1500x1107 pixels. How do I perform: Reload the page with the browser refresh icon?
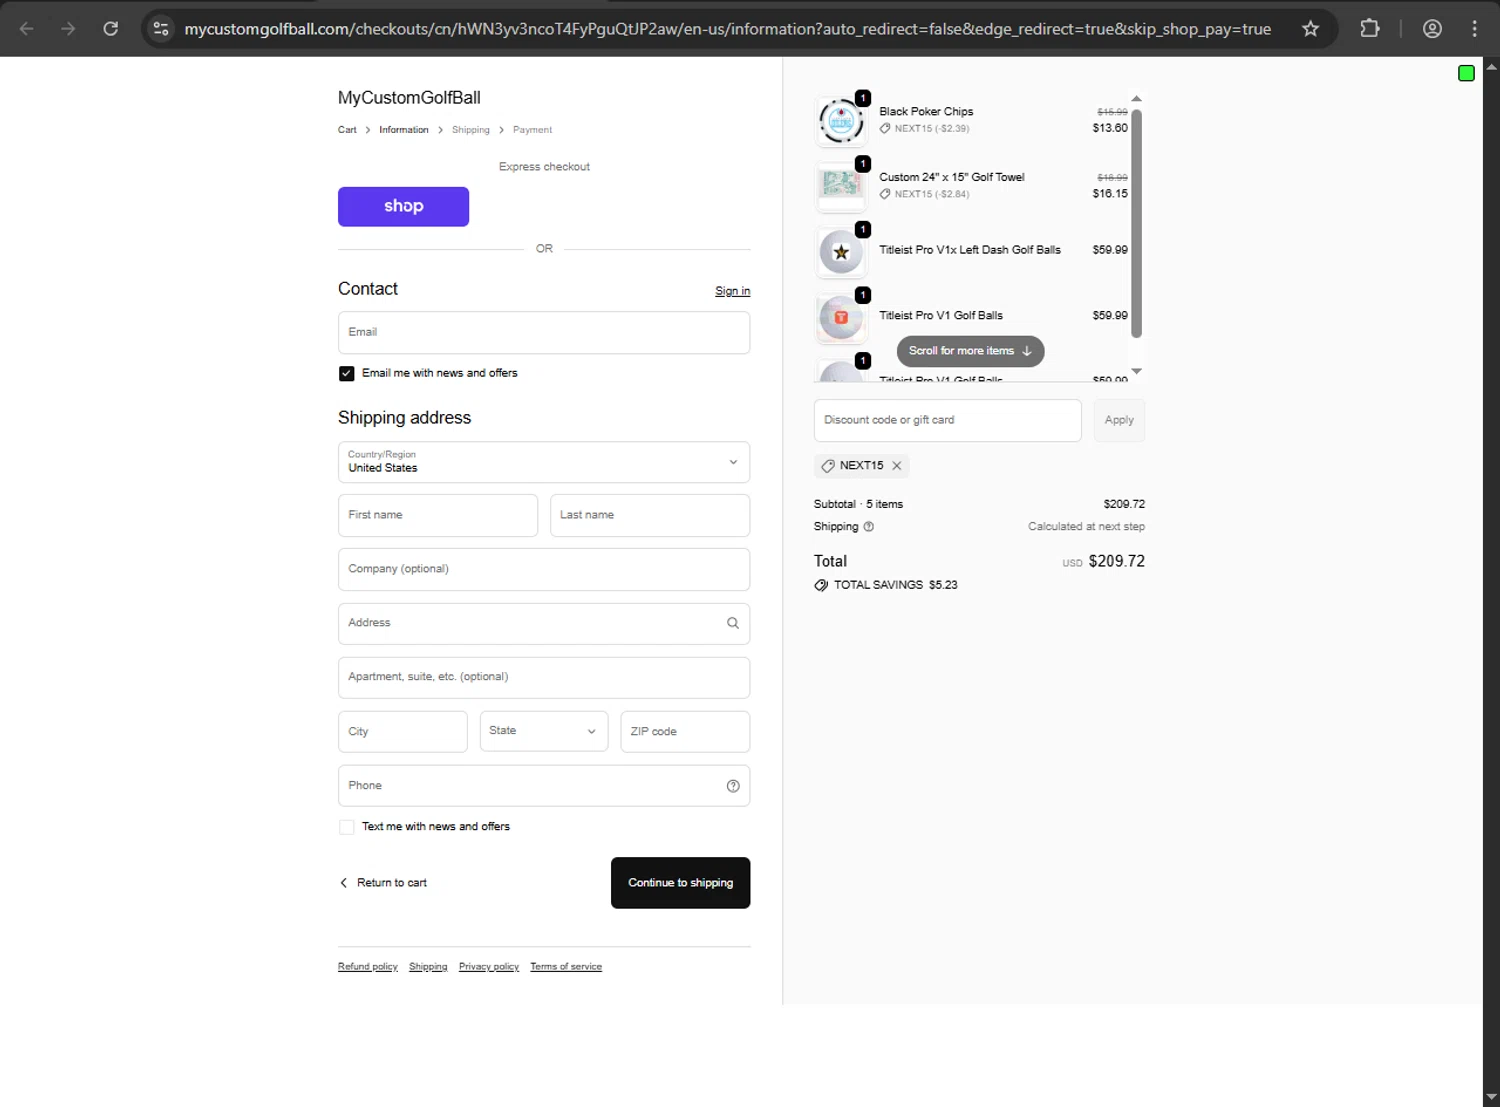(111, 29)
